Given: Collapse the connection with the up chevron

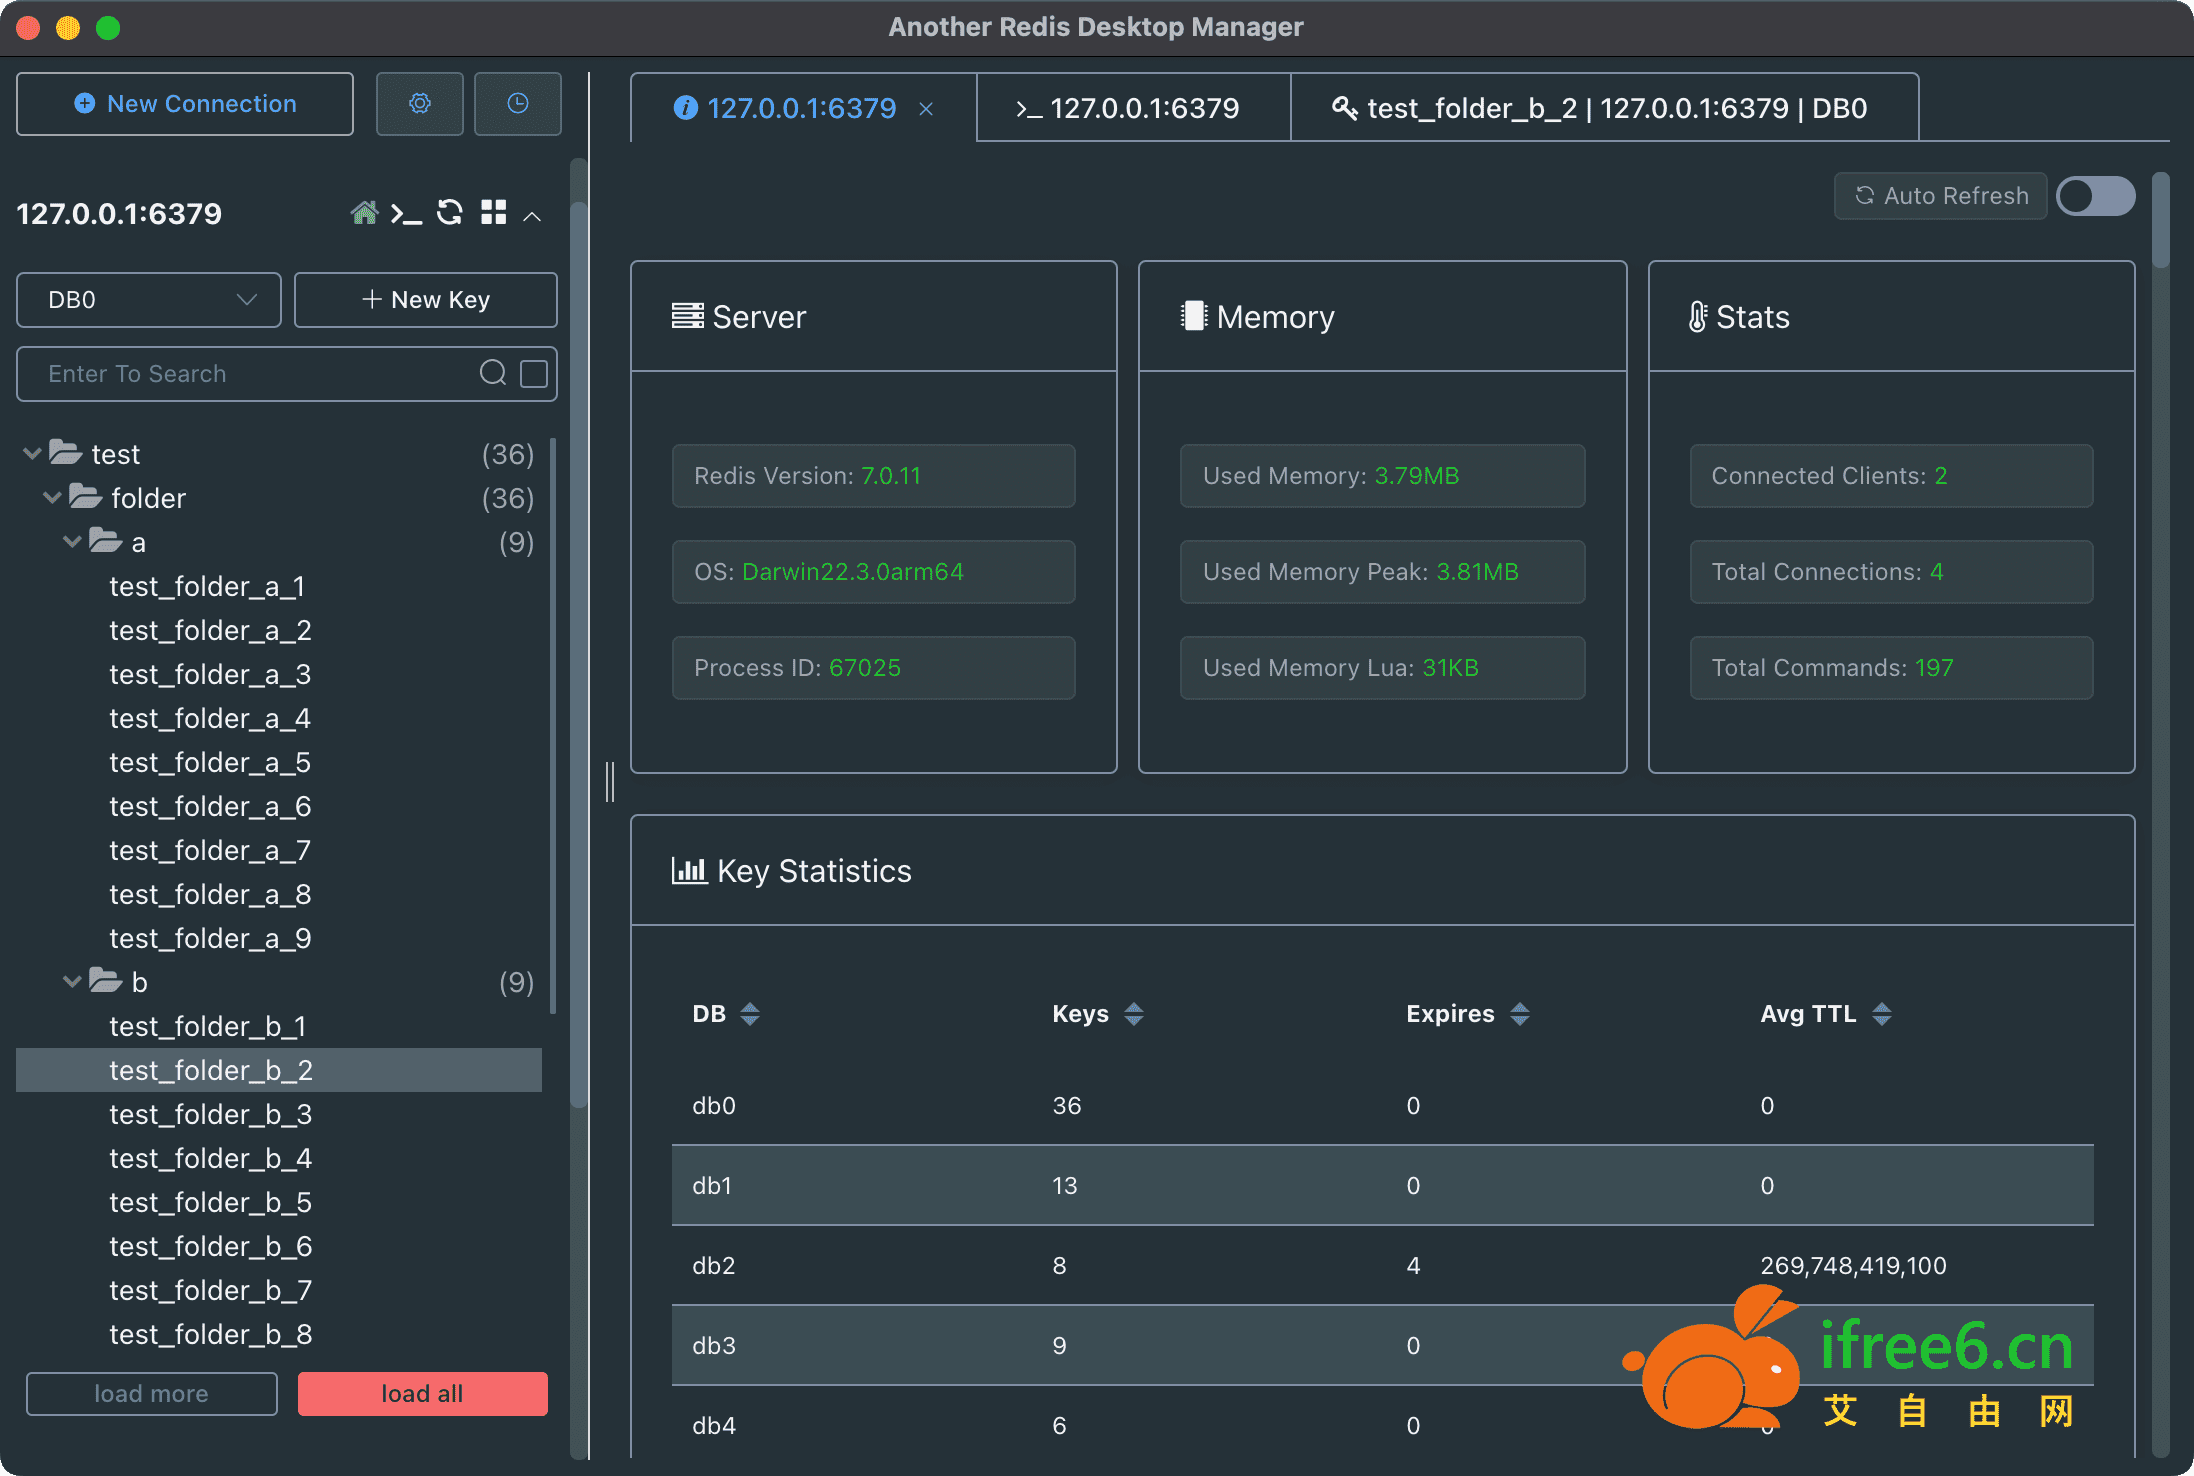Looking at the screenshot, I should (533, 215).
